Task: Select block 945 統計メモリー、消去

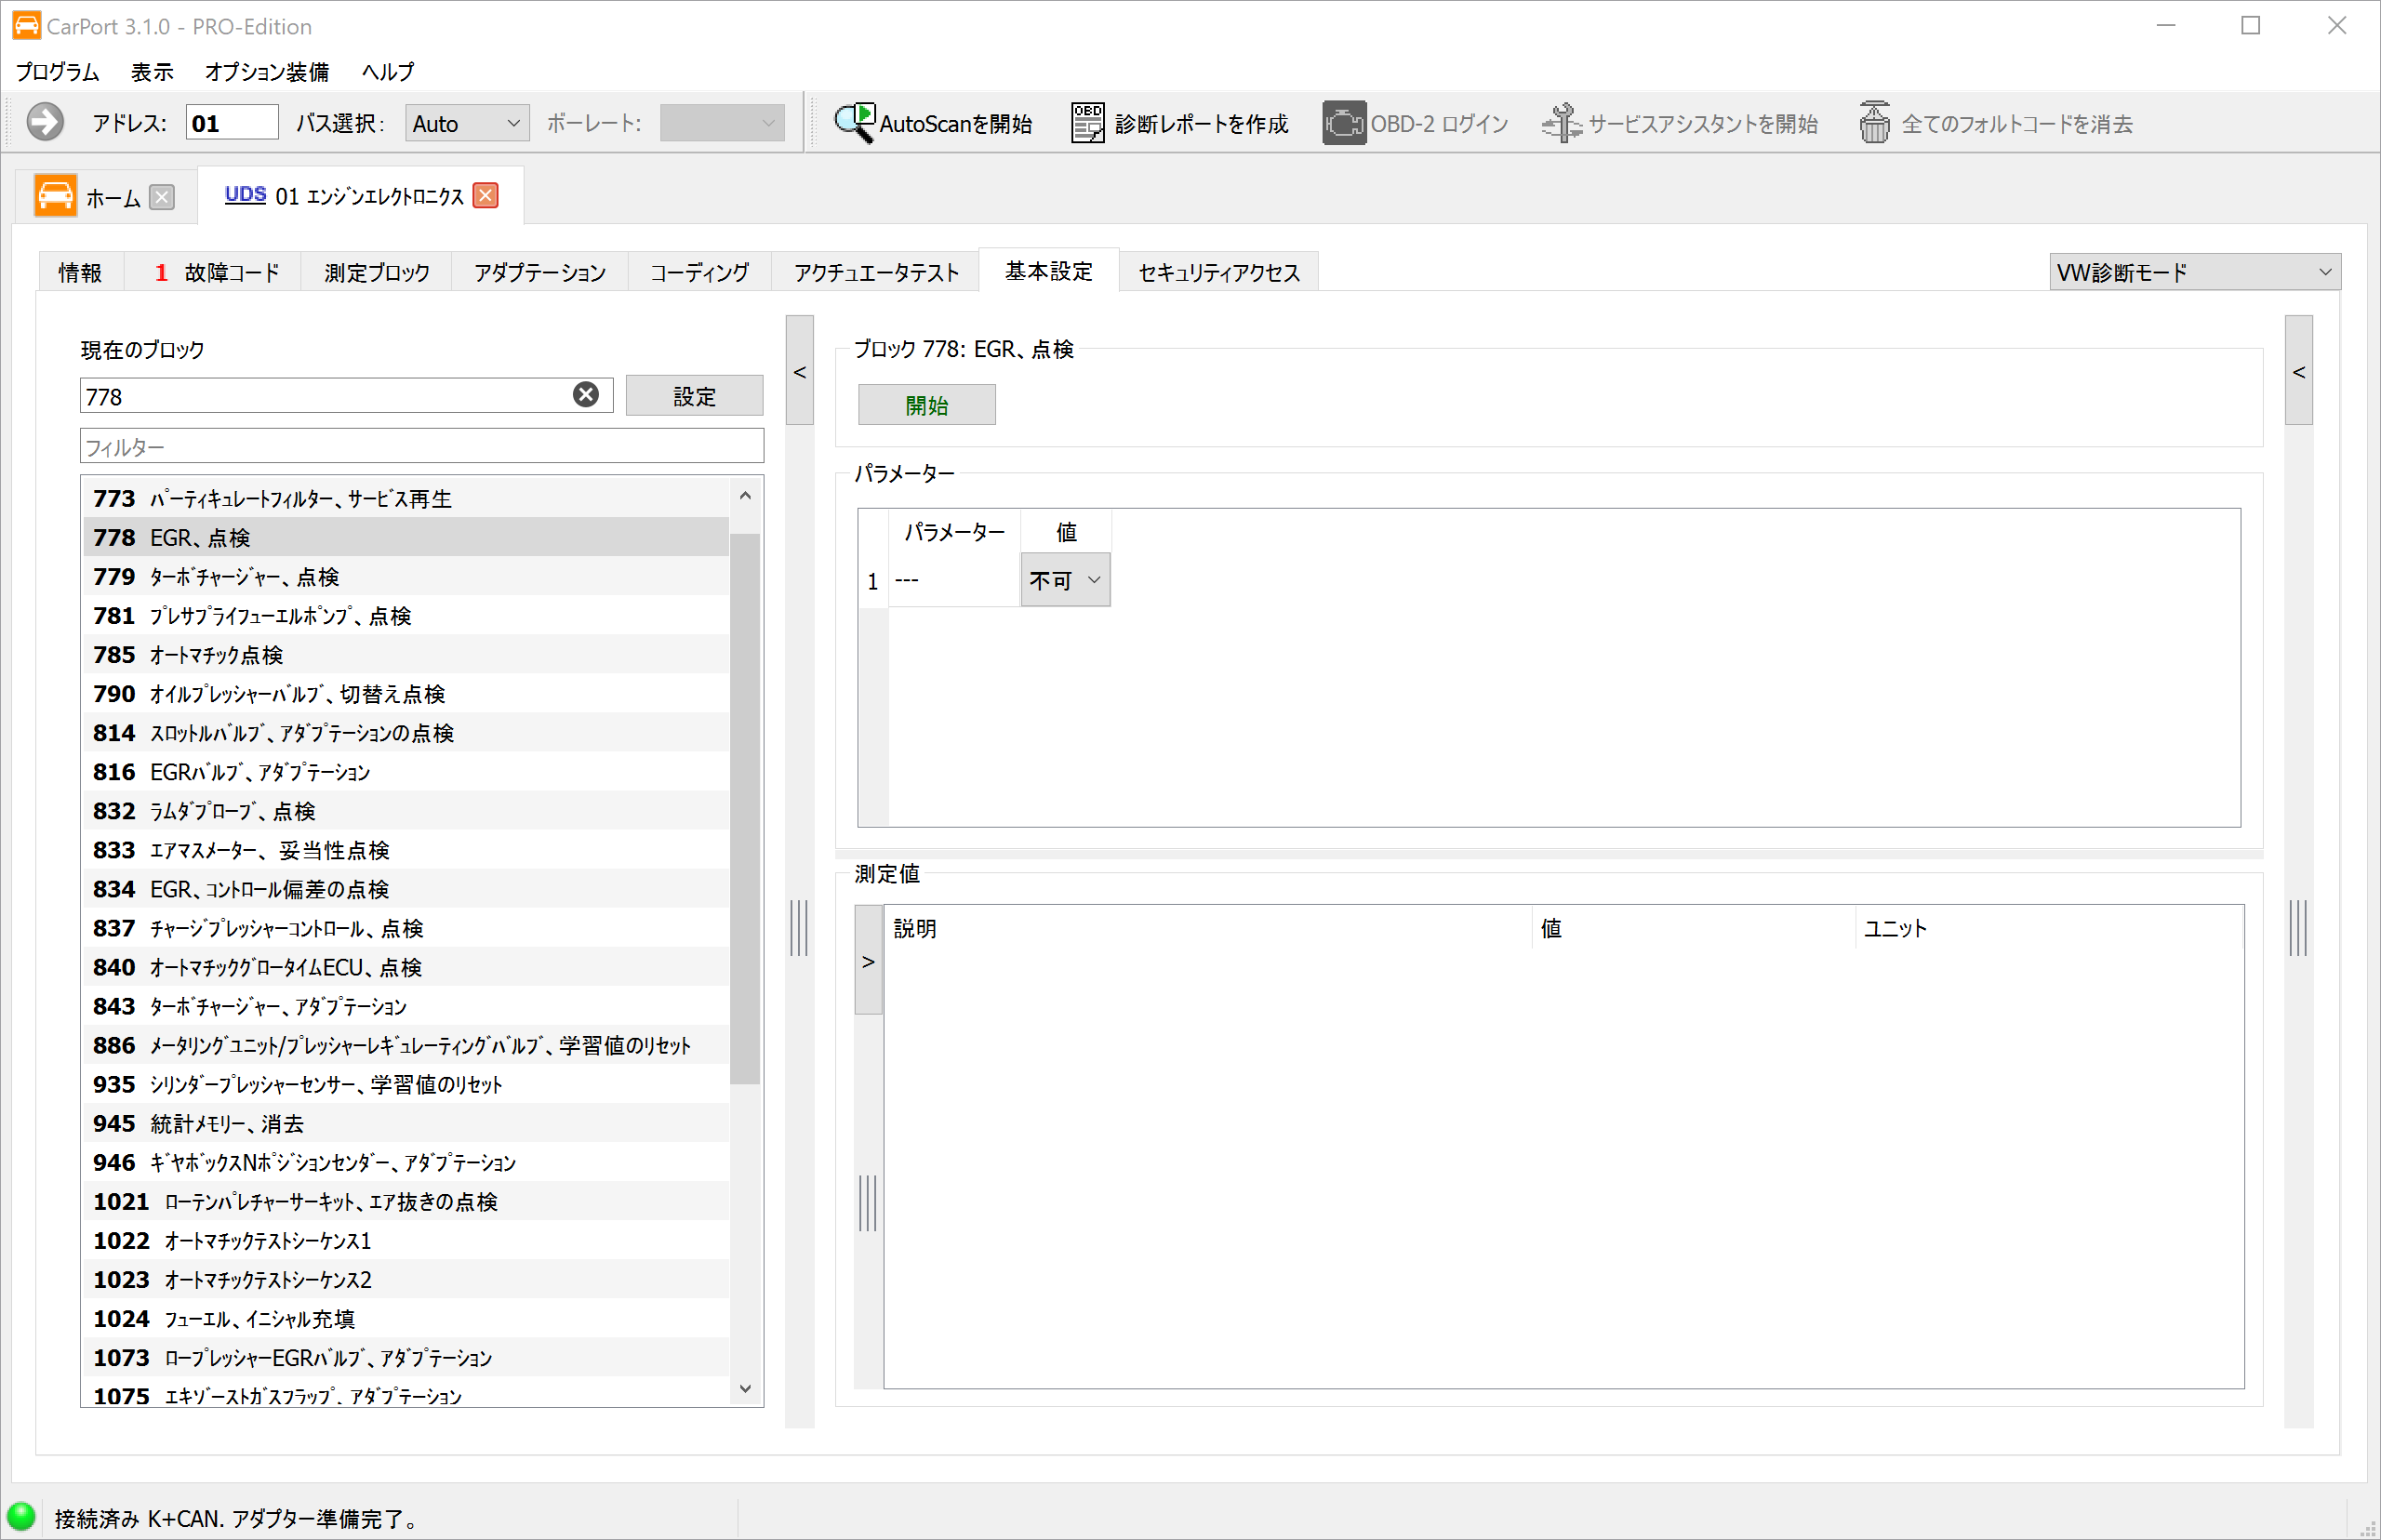Action: click(406, 1123)
